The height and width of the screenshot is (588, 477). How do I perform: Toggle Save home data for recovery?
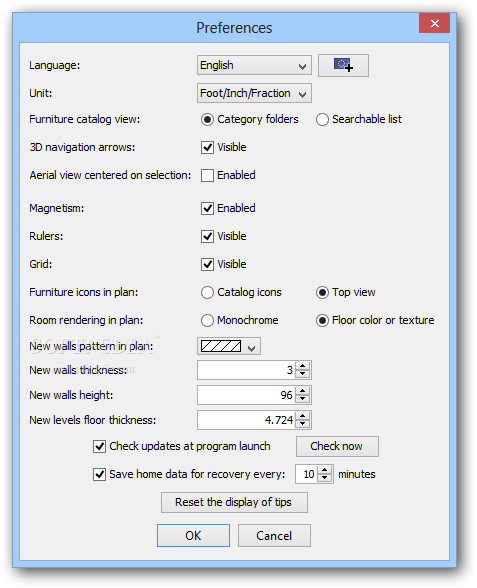coord(99,474)
